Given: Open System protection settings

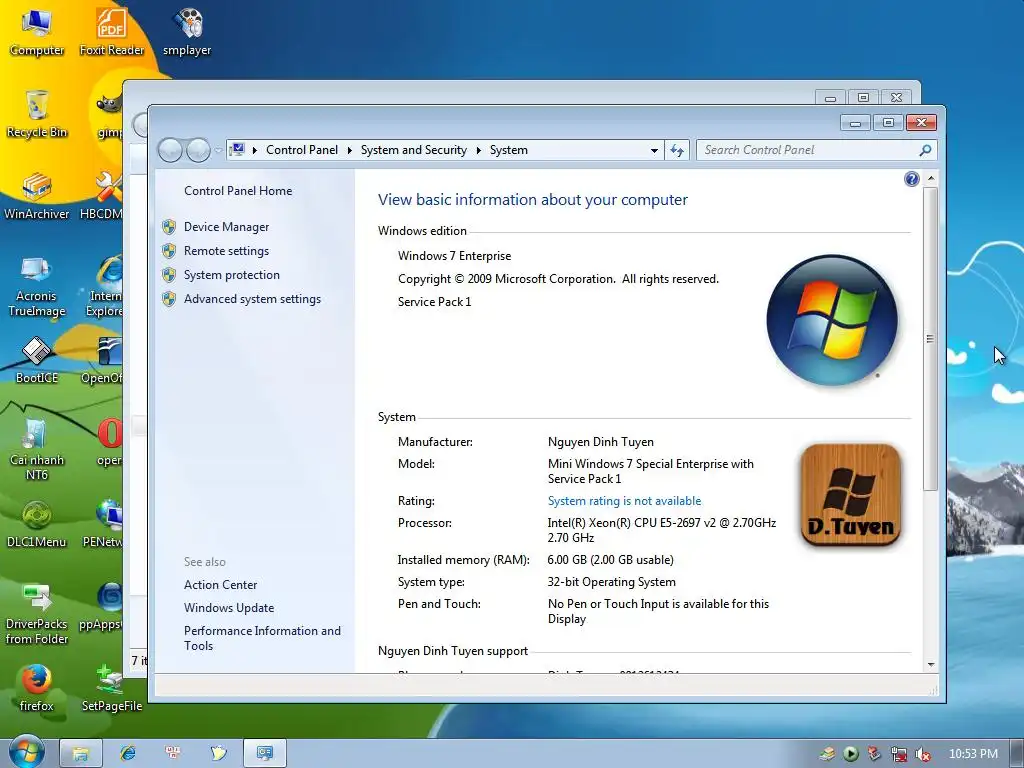Looking at the screenshot, I should [232, 275].
